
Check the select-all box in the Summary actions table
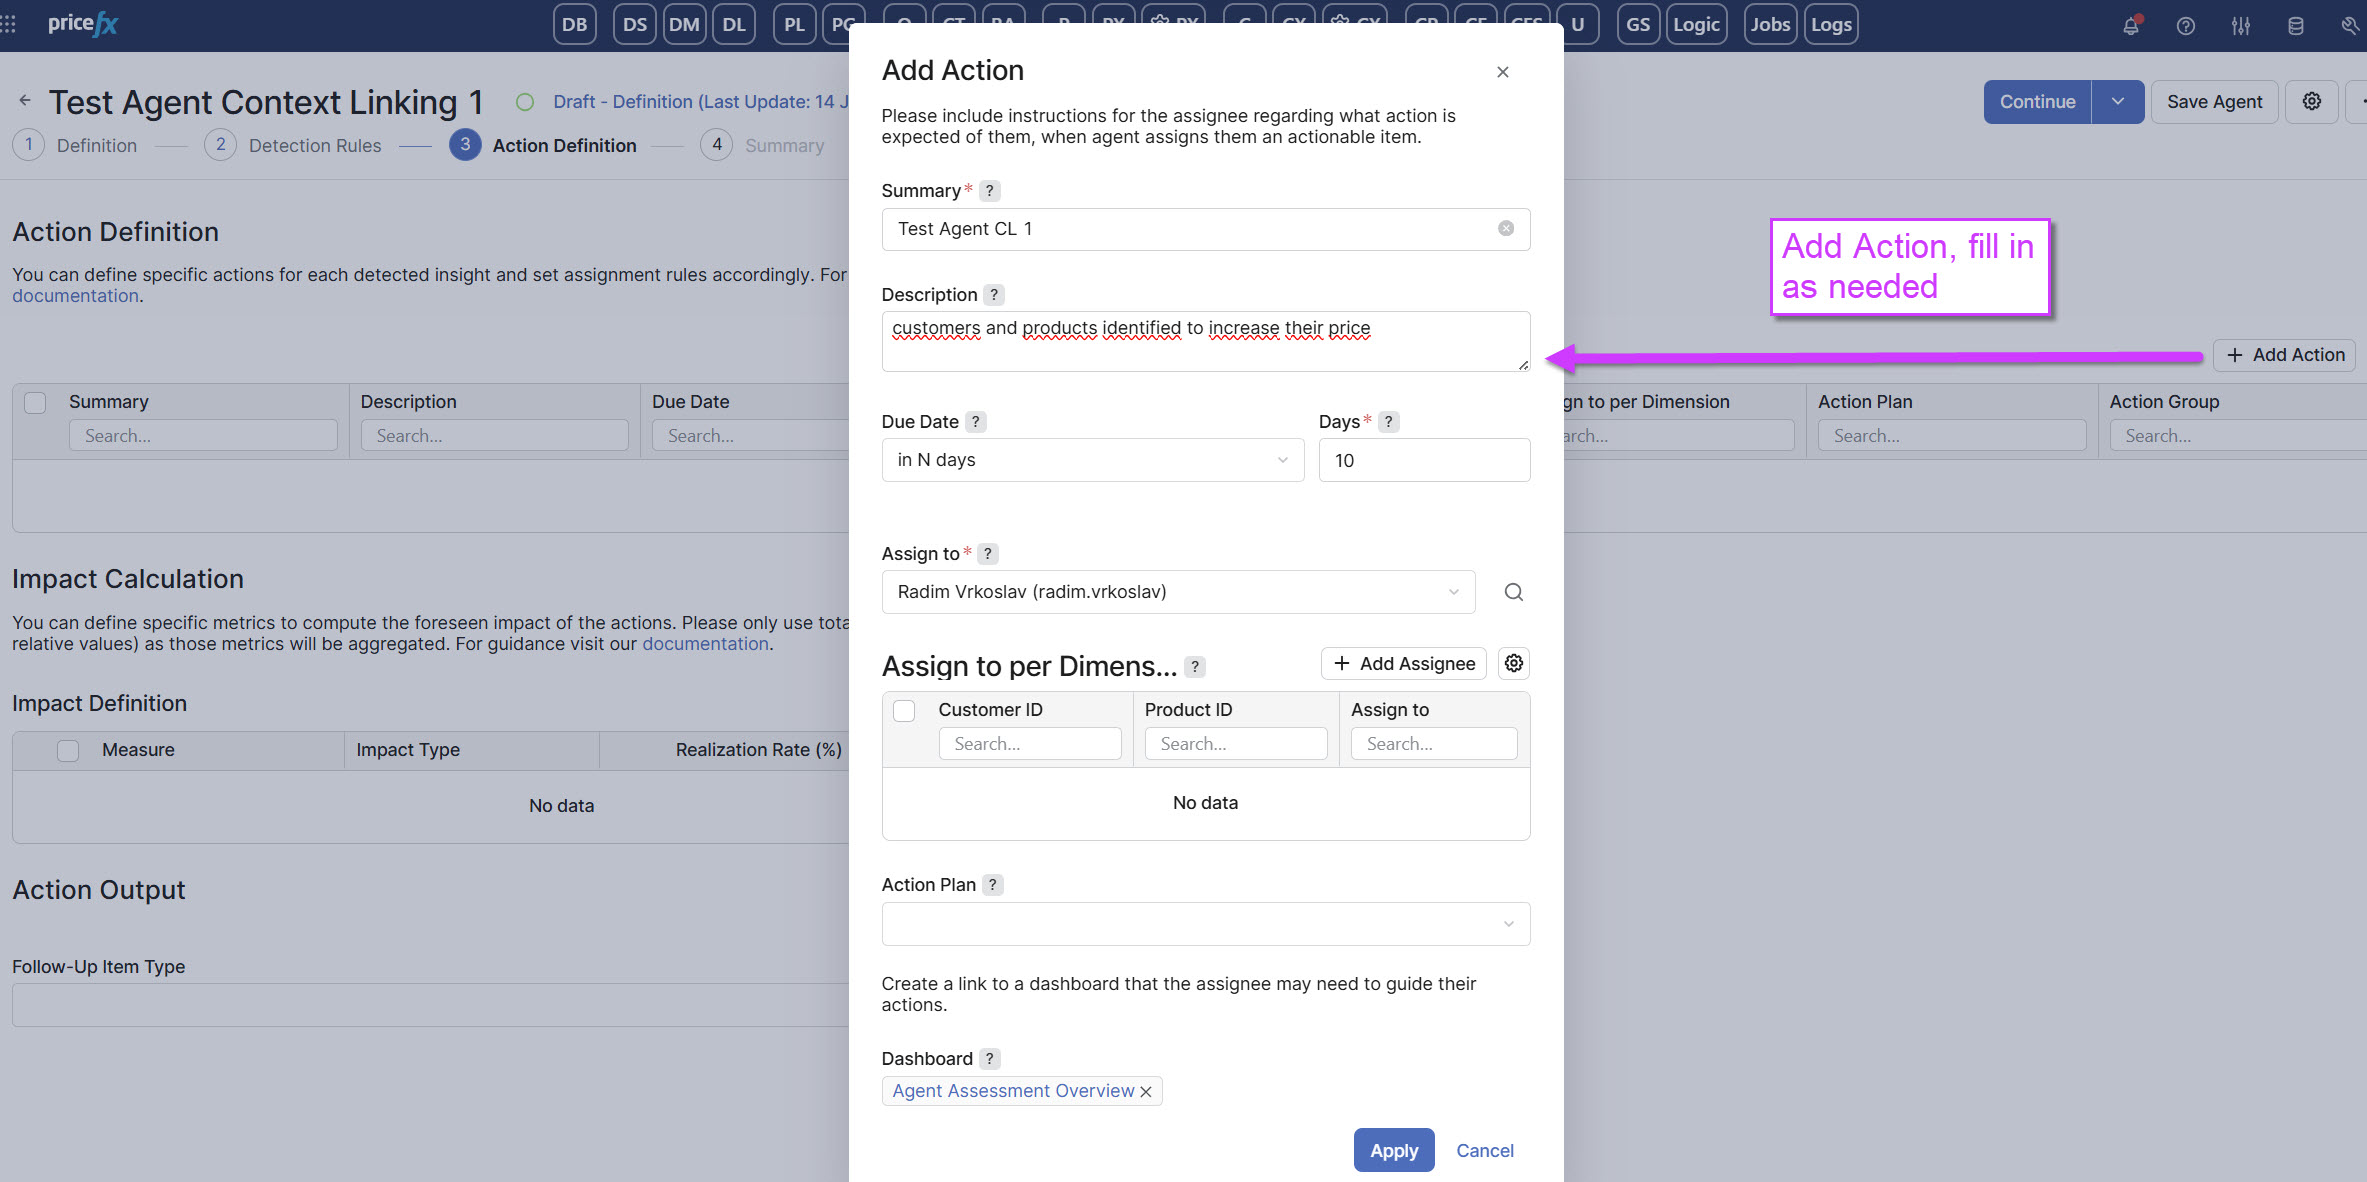tap(35, 402)
